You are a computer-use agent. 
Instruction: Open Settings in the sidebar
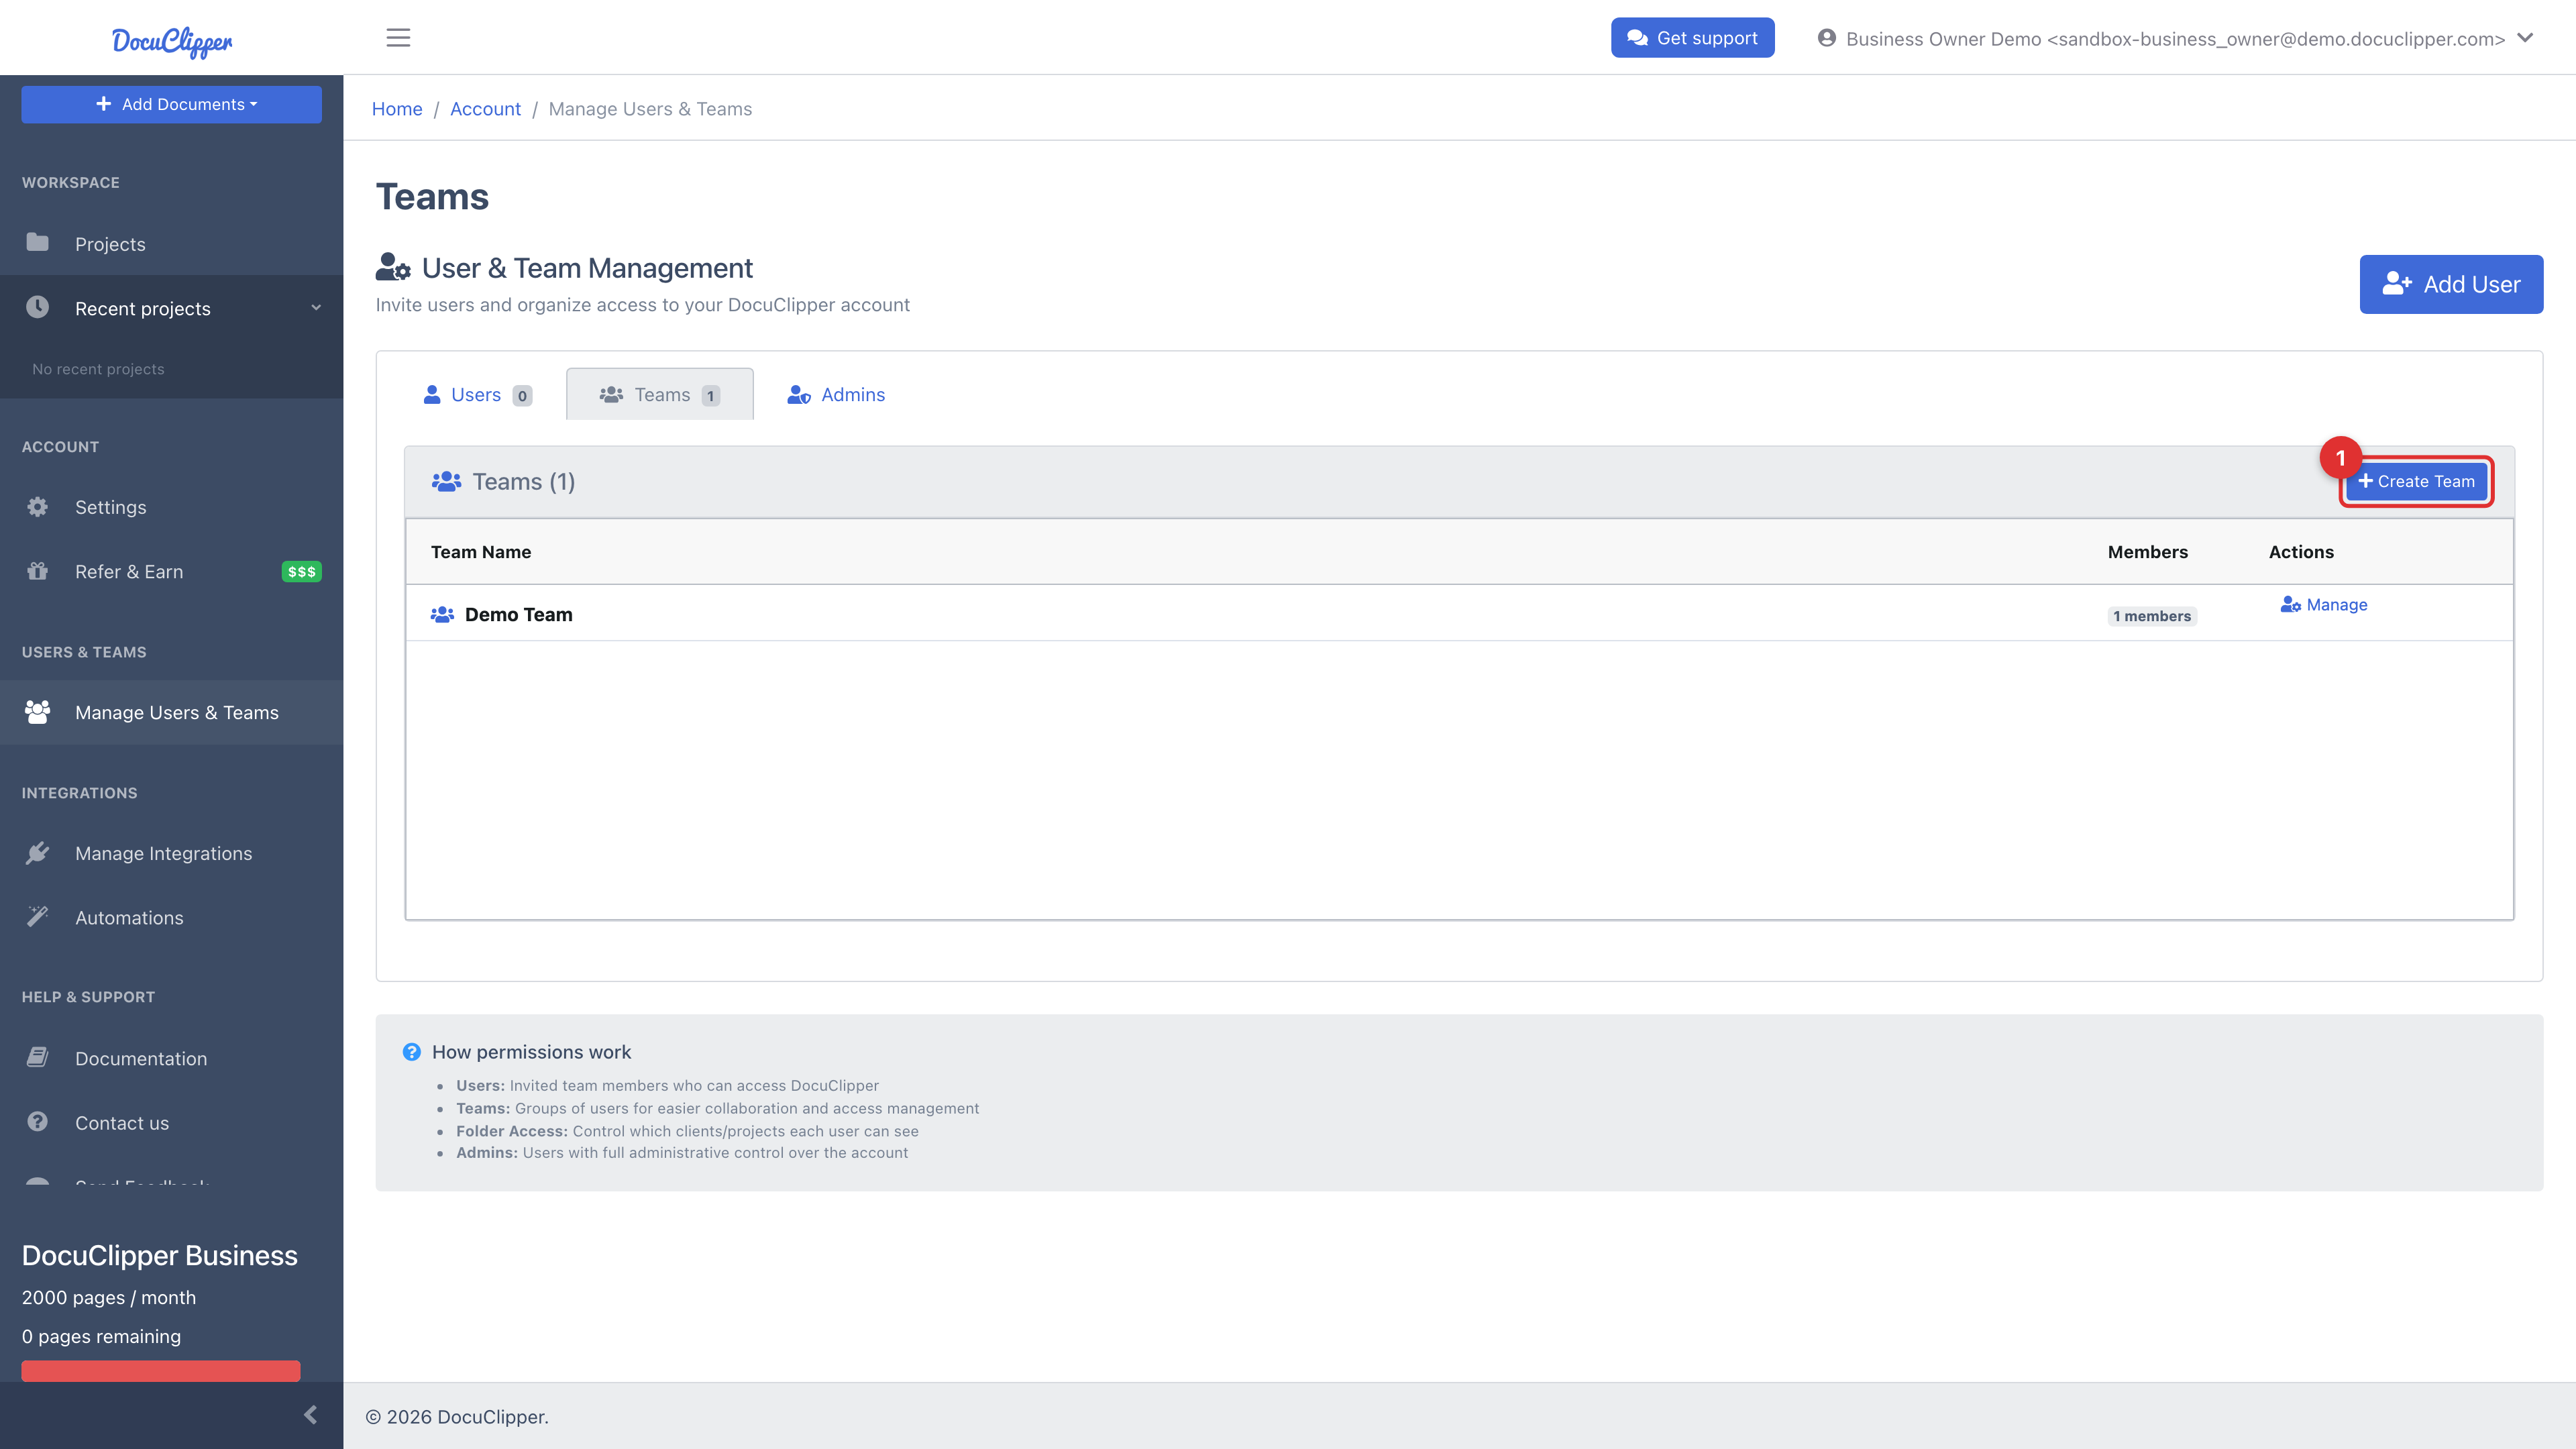171,507
